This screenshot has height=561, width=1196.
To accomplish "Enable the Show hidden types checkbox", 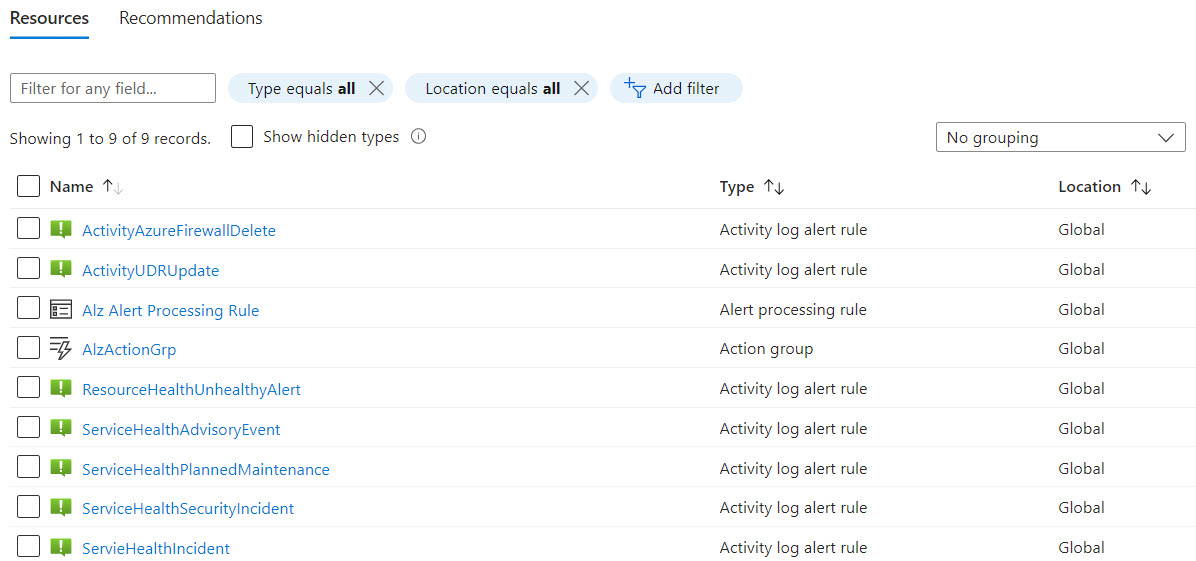I will 242,137.
